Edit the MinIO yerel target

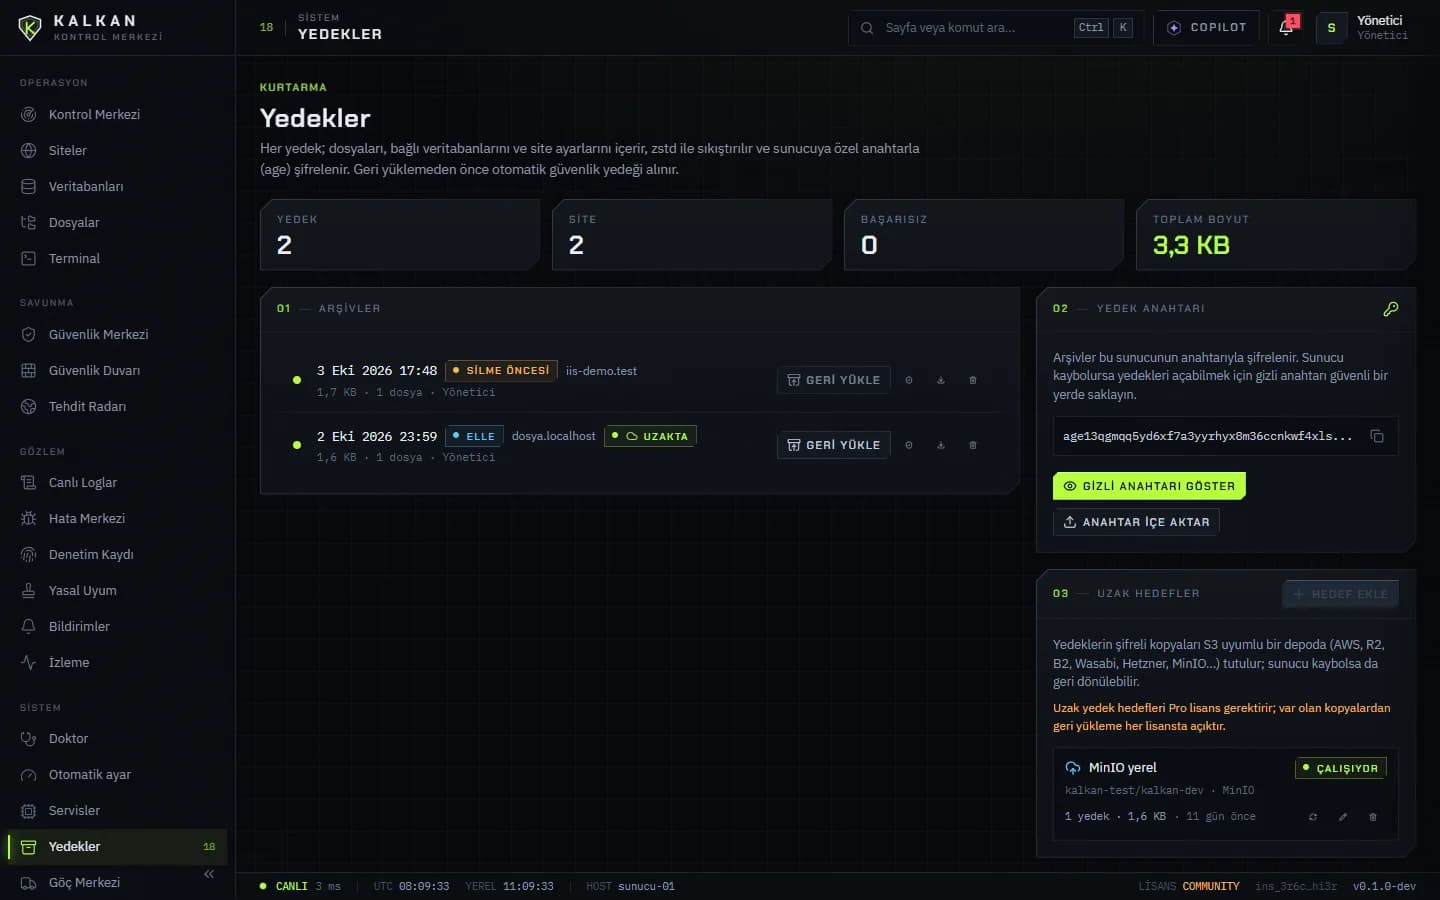(x=1343, y=817)
